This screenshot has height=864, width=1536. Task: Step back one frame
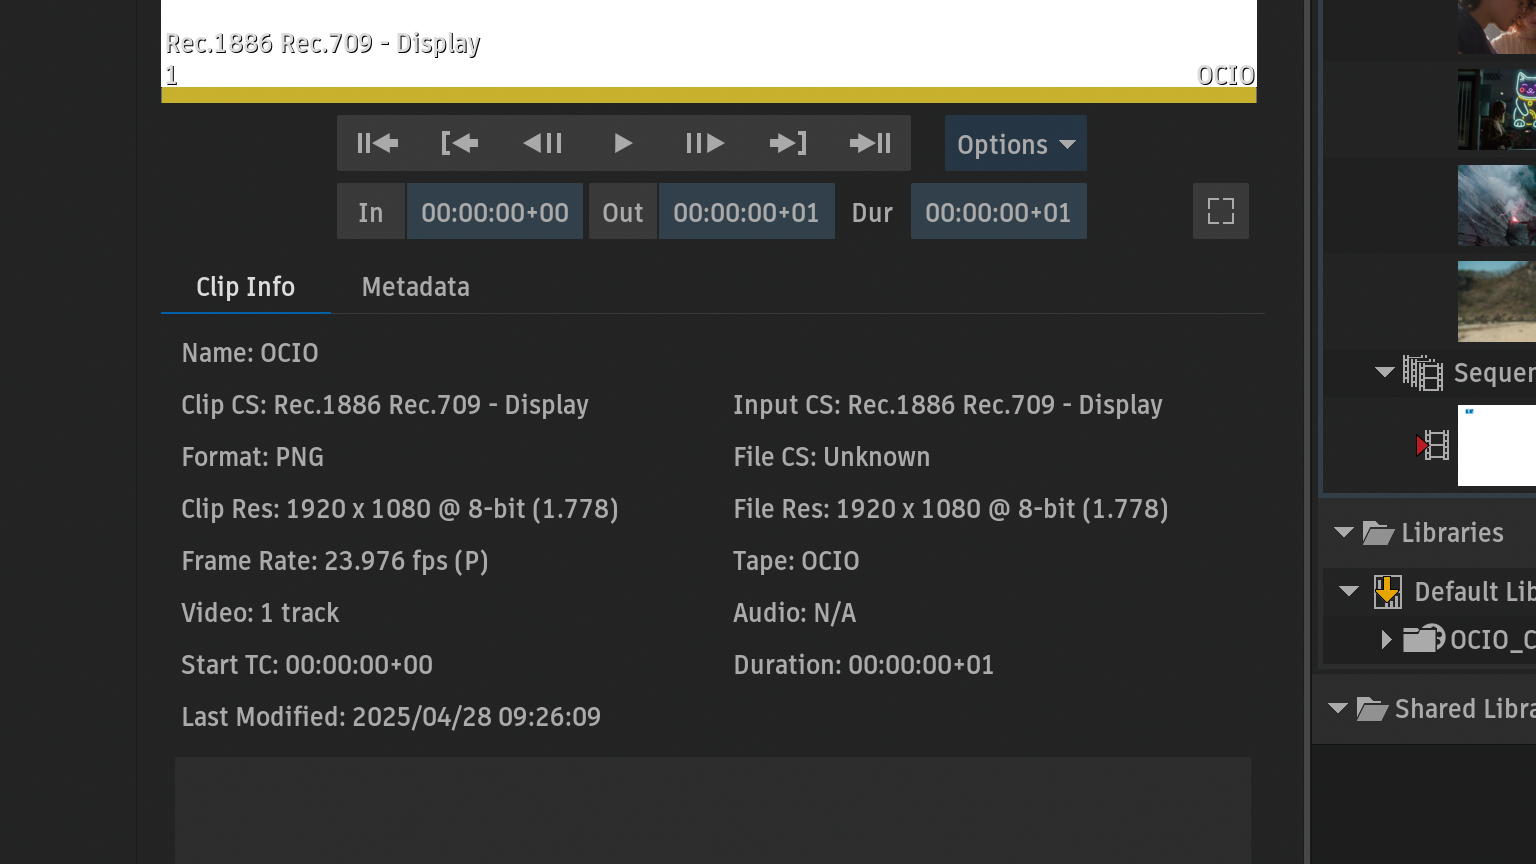point(542,144)
